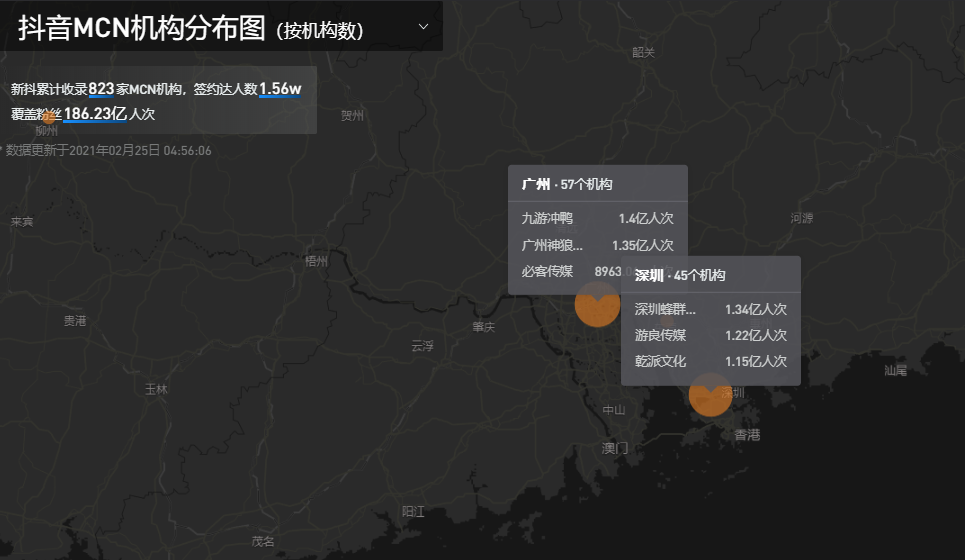This screenshot has width=965, height=560.
Task: Click the 中山 city label on map
Action: click(614, 410)
